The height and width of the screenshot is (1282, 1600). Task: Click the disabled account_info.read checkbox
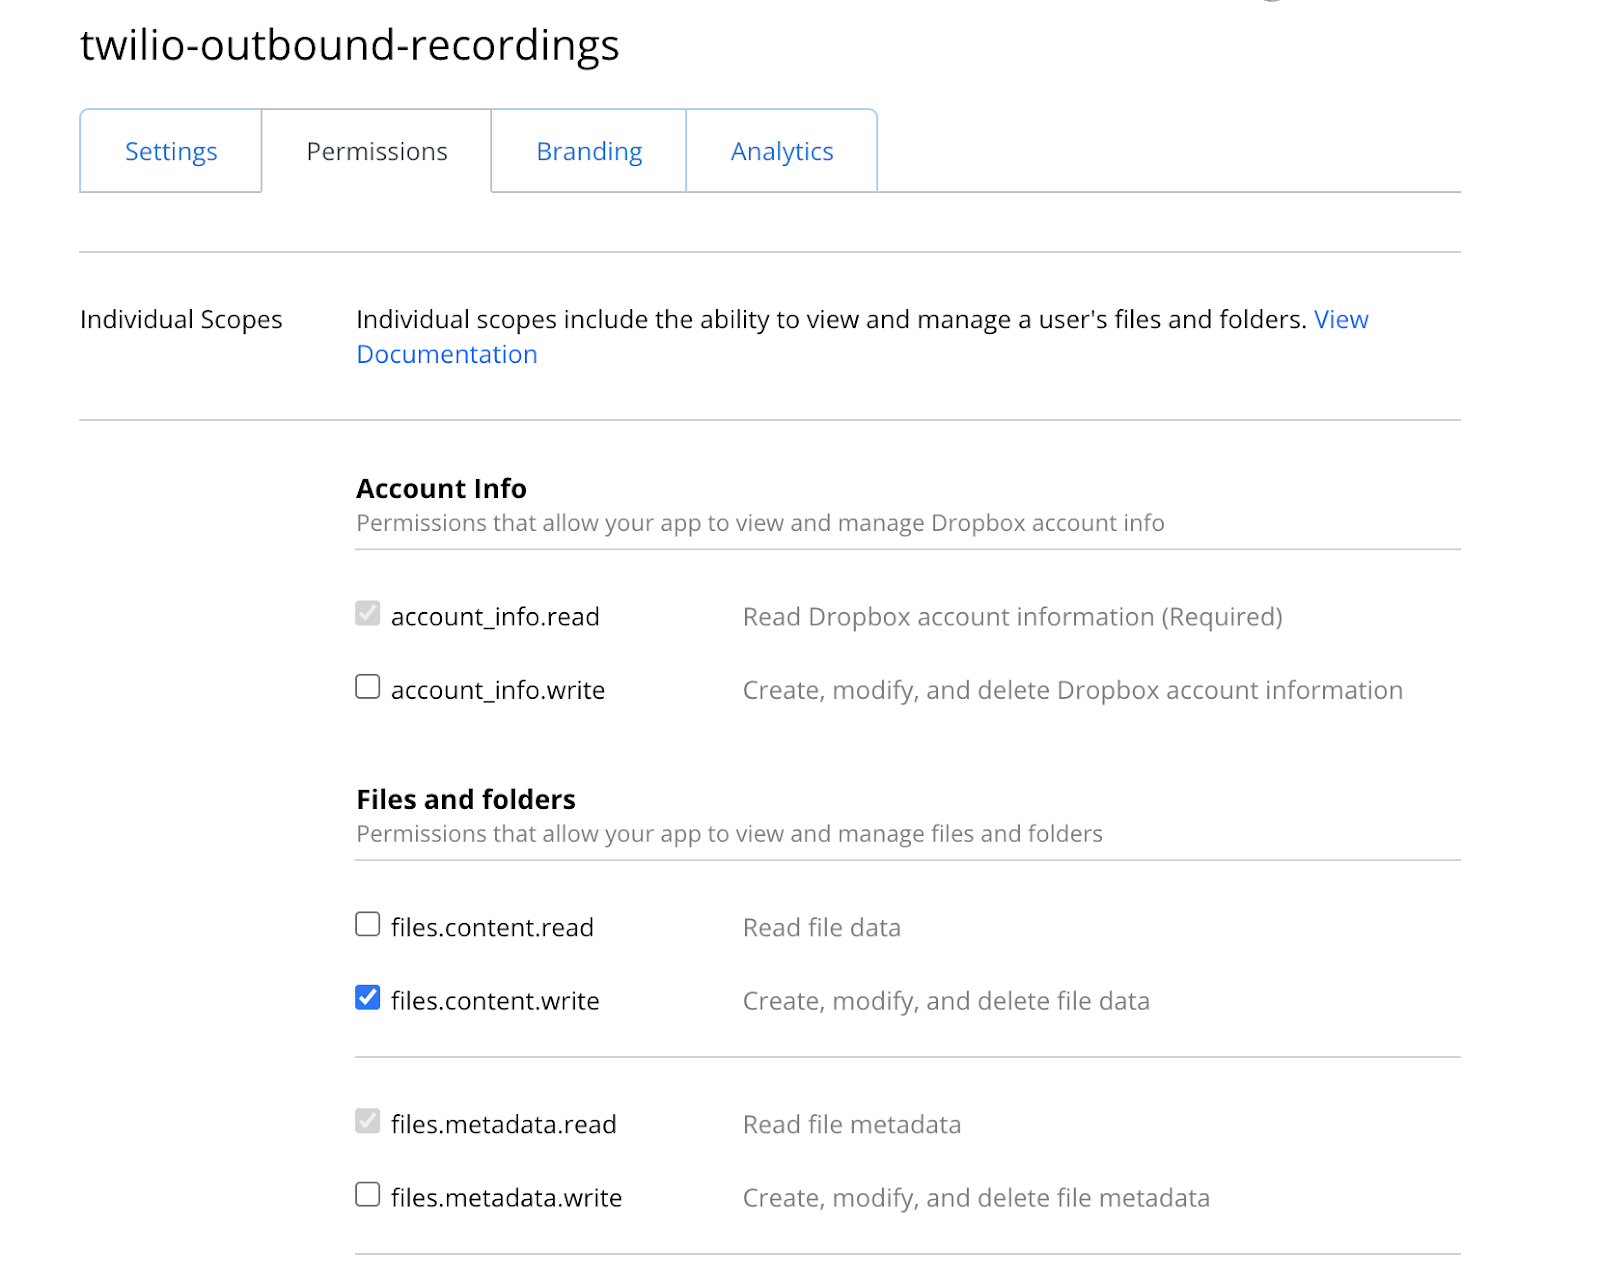pos(368,614)
